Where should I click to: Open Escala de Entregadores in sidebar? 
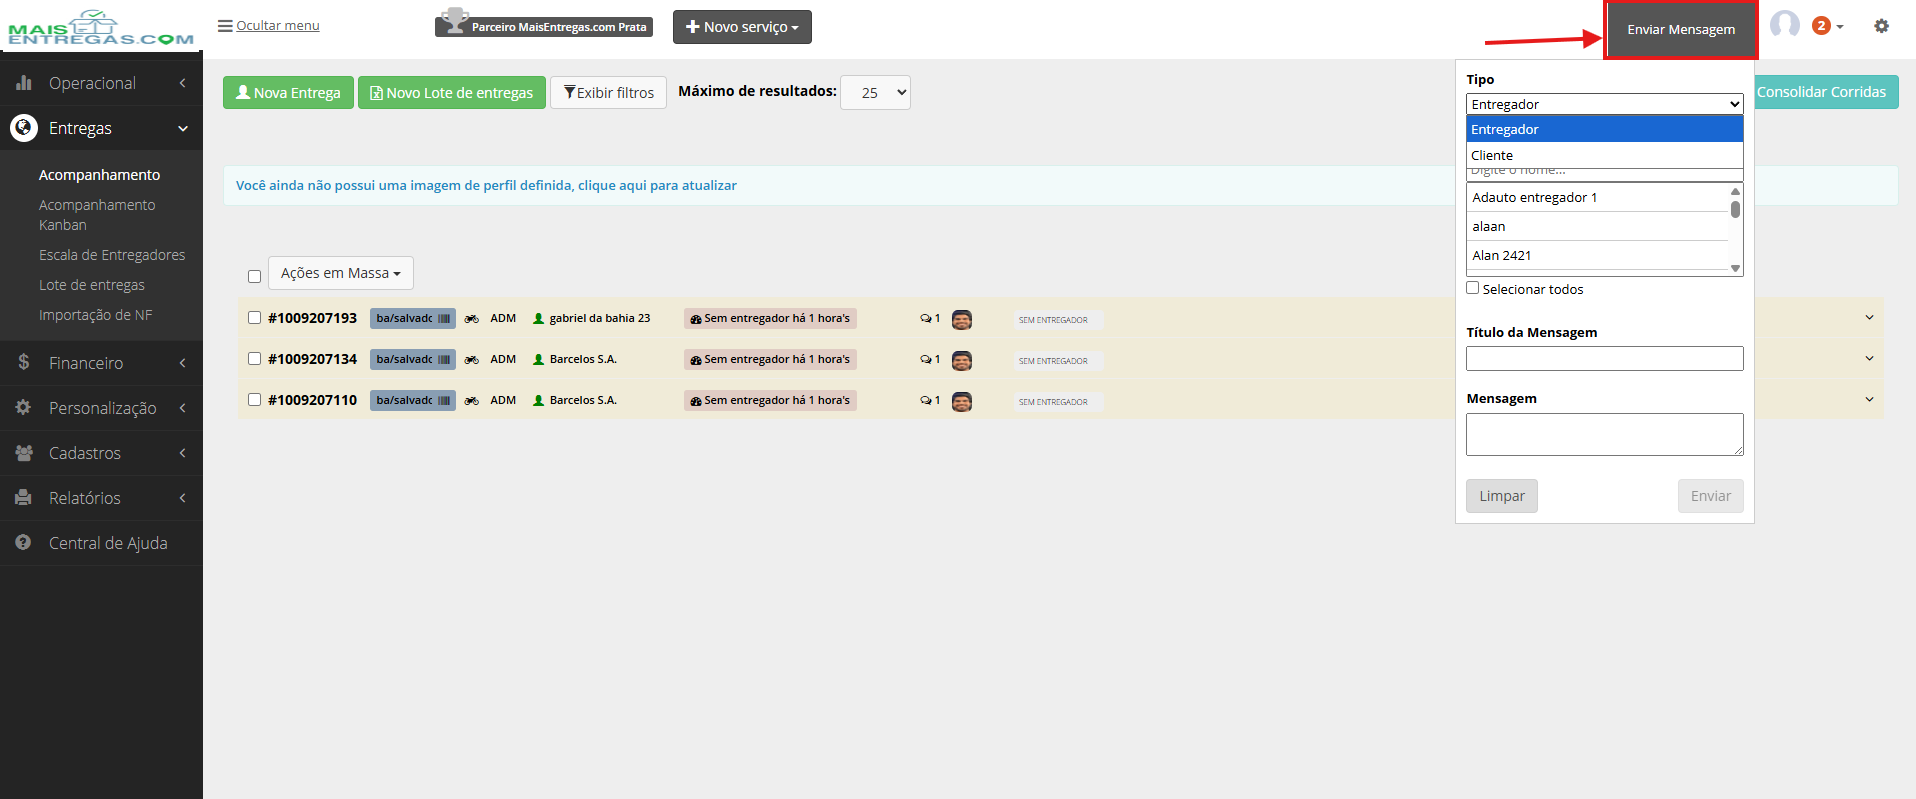(112, 255)
